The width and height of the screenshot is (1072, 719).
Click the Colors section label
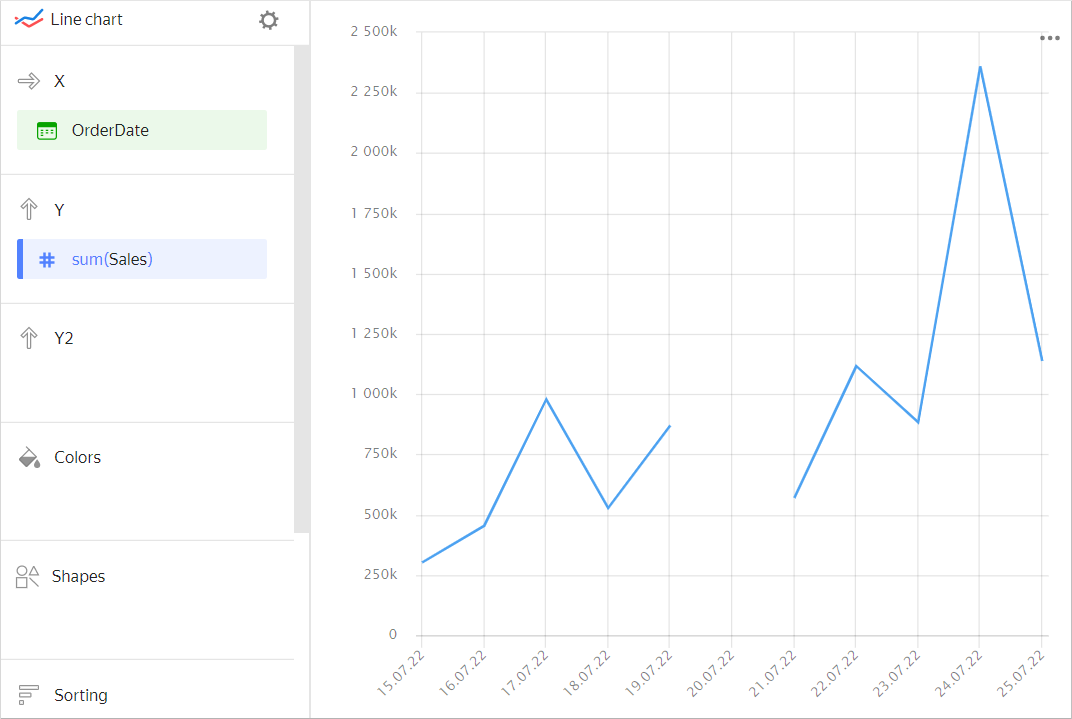pos(78,458)
